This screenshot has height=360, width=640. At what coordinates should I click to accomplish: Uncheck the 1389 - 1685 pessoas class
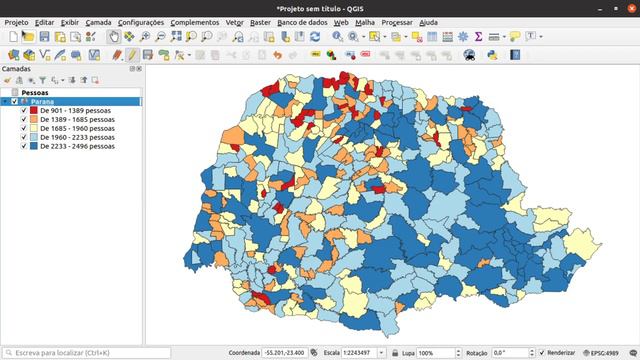tap(24, 120)
